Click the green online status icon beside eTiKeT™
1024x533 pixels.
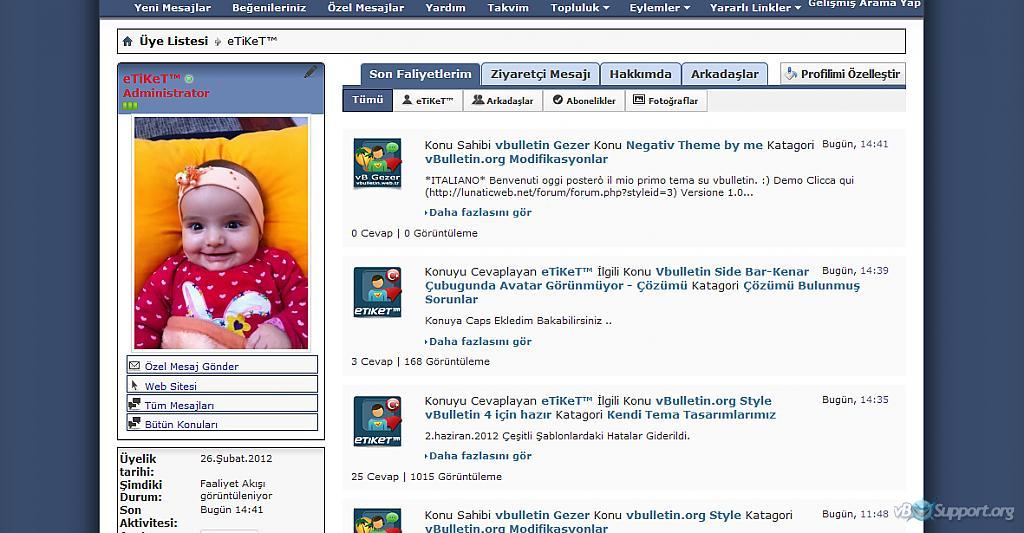pyautogui.click(x=189, y=79)
